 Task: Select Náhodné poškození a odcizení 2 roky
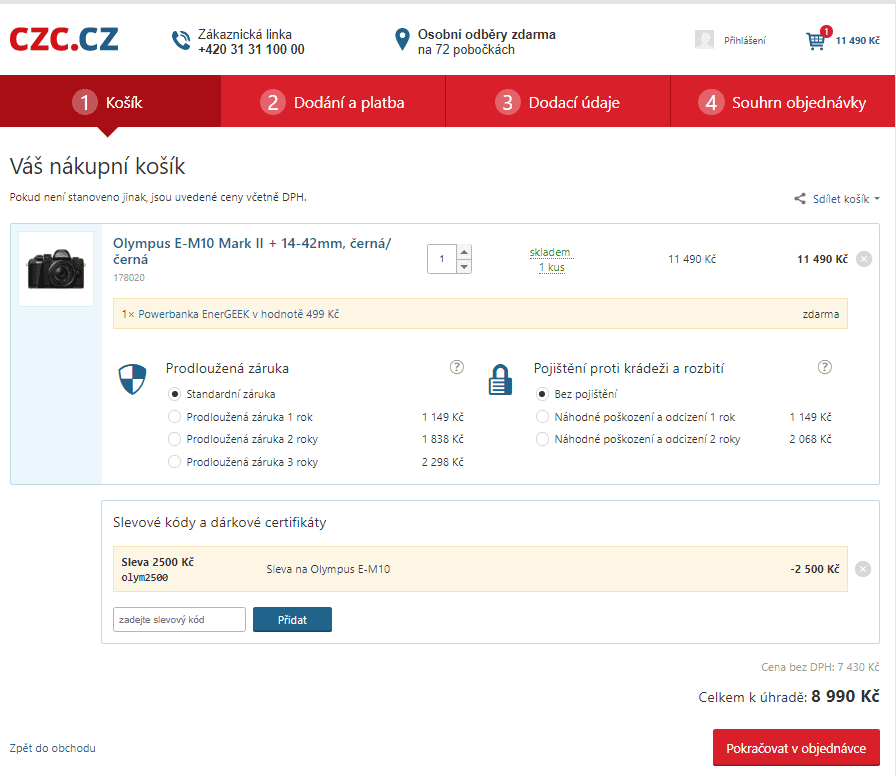[x=542, y=439]
